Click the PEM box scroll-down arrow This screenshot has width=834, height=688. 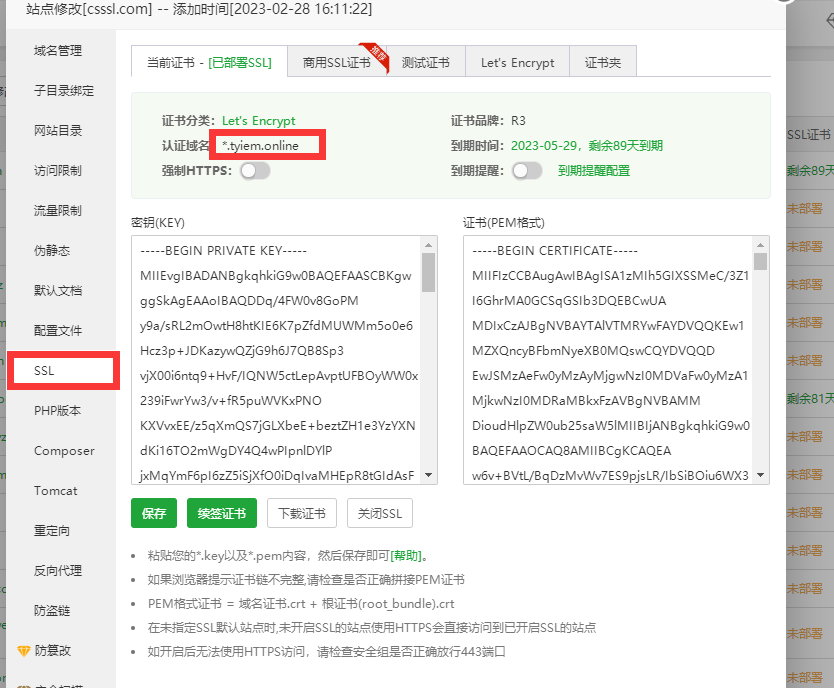(x=761, y=475)
